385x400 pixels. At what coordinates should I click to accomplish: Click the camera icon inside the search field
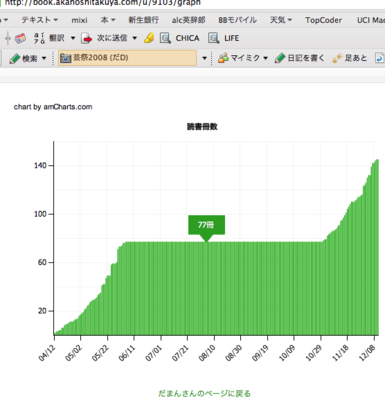66,58
